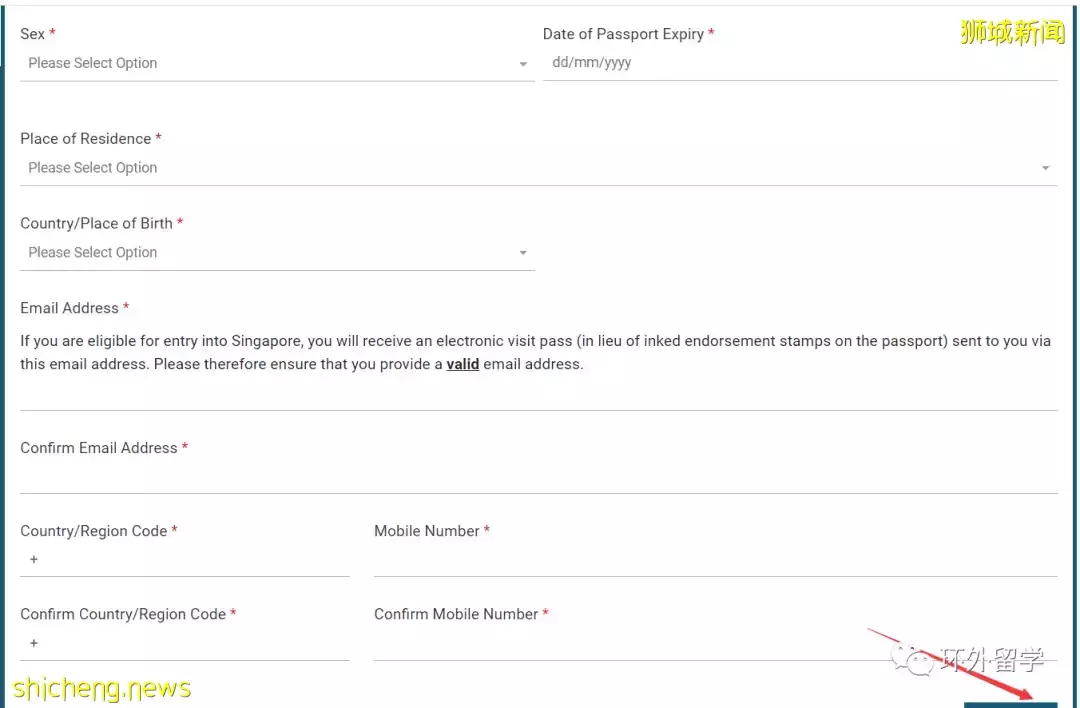Click the underlined 'valid' word
The width and height of the screenshot is (1080, 708).
point(462,364)
